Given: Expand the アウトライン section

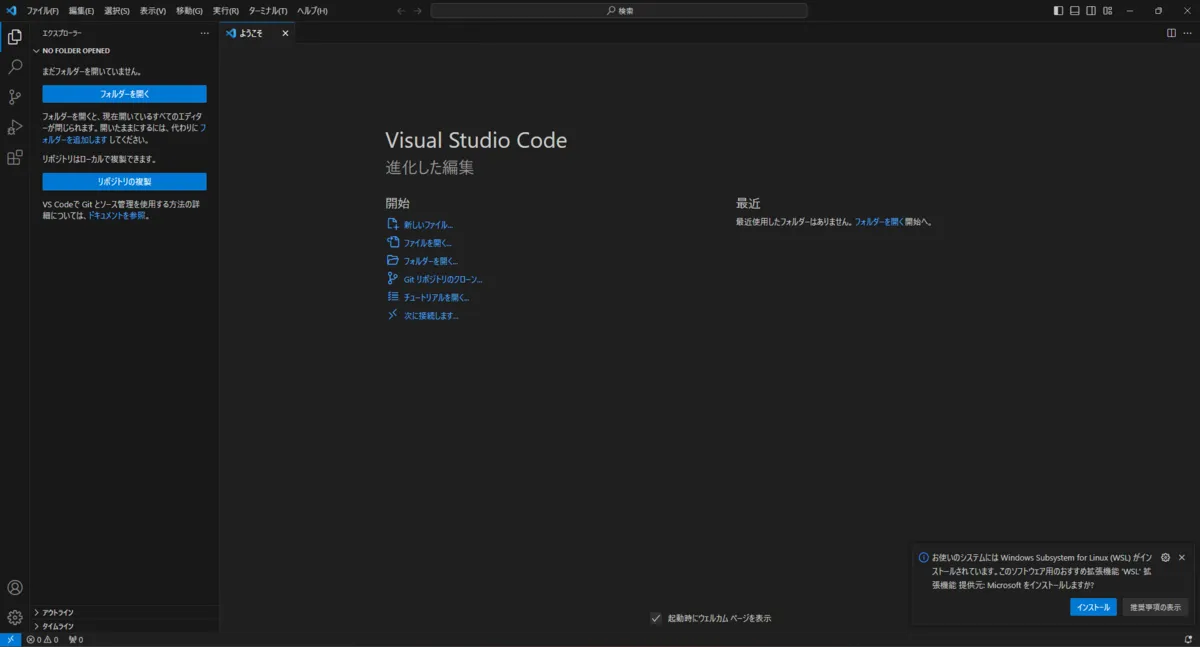Looking at the screenshot, I should tap(58, 612).
